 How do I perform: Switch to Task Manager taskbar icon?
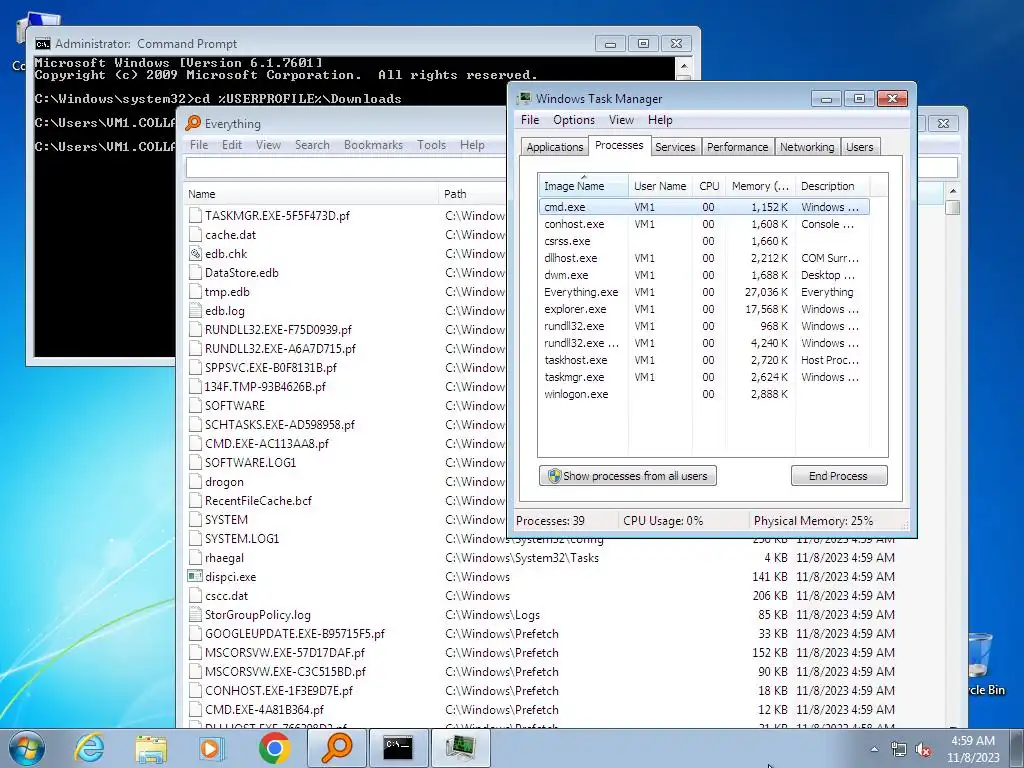(x=460, y=748)
